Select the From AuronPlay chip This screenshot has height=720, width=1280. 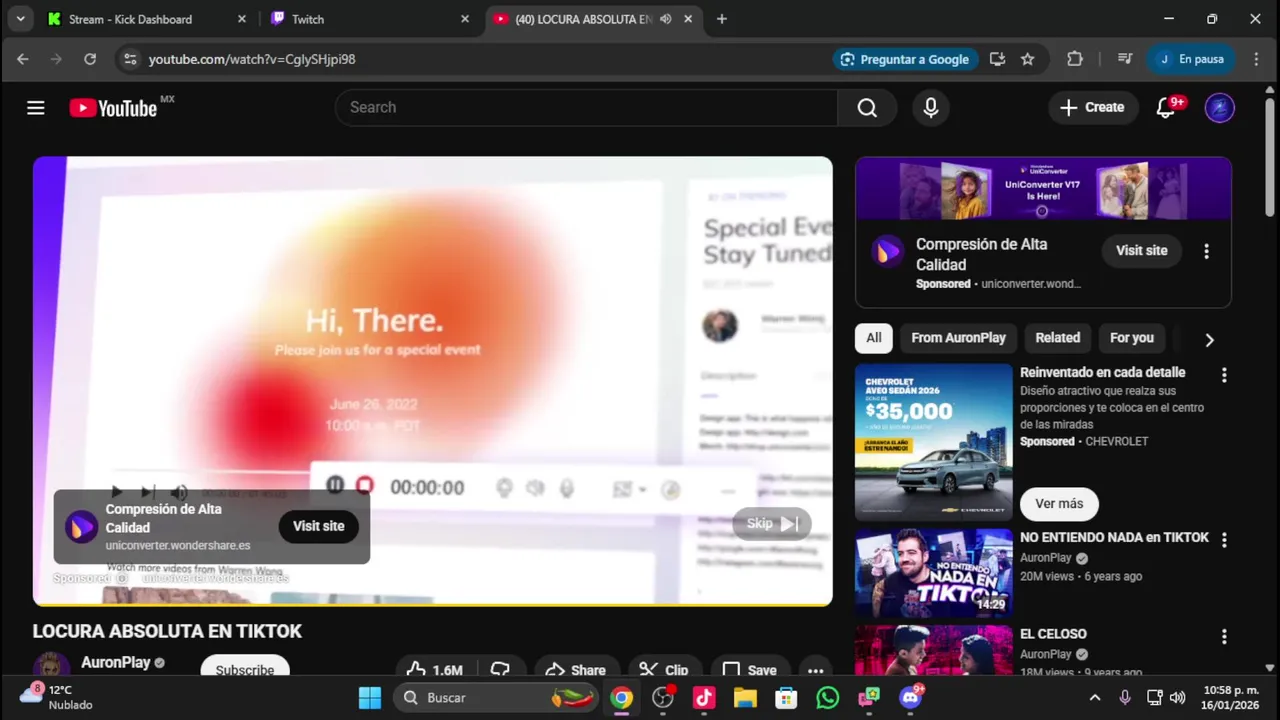pos(958,338)
